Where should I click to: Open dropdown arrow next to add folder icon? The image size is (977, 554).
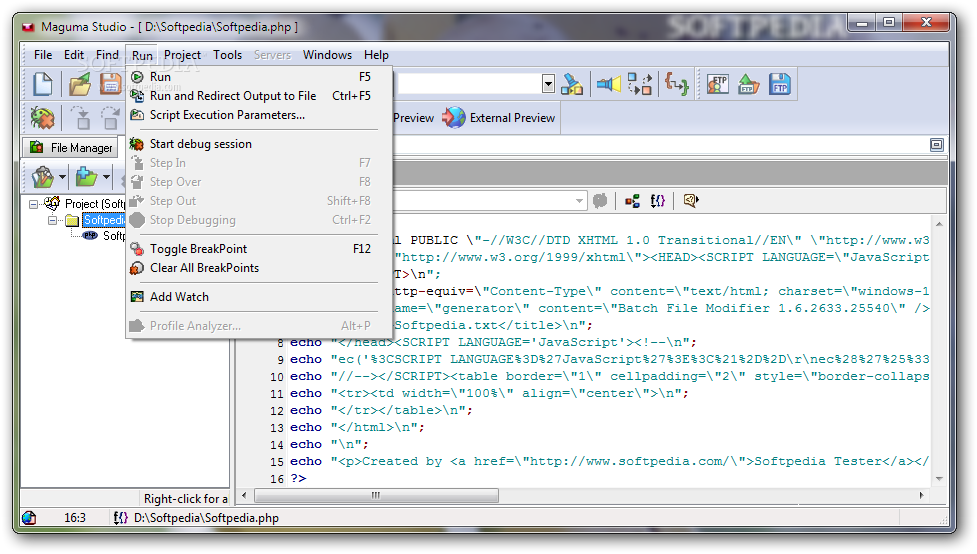[x=107, y=178]
